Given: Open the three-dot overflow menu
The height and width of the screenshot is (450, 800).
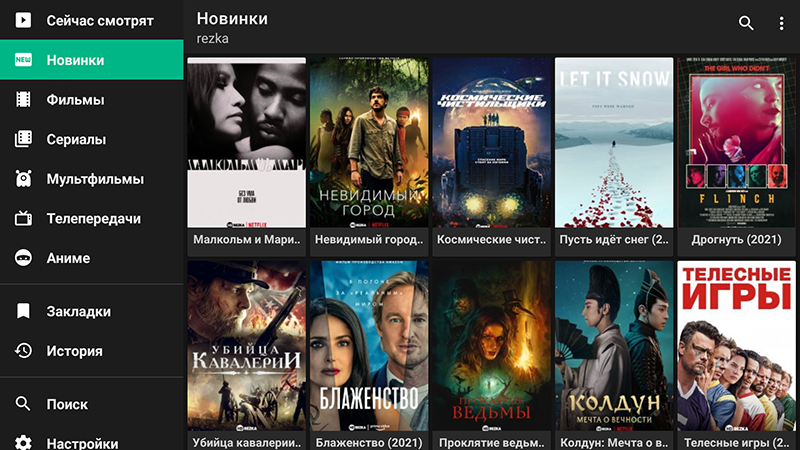Looking at the screenshot, I should tap(781, 23).
